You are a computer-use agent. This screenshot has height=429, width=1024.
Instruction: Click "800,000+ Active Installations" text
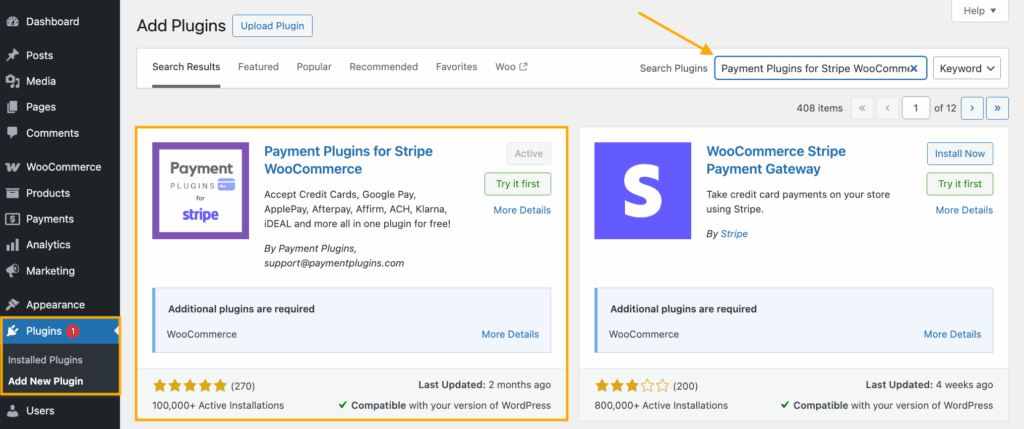[660, 405]
